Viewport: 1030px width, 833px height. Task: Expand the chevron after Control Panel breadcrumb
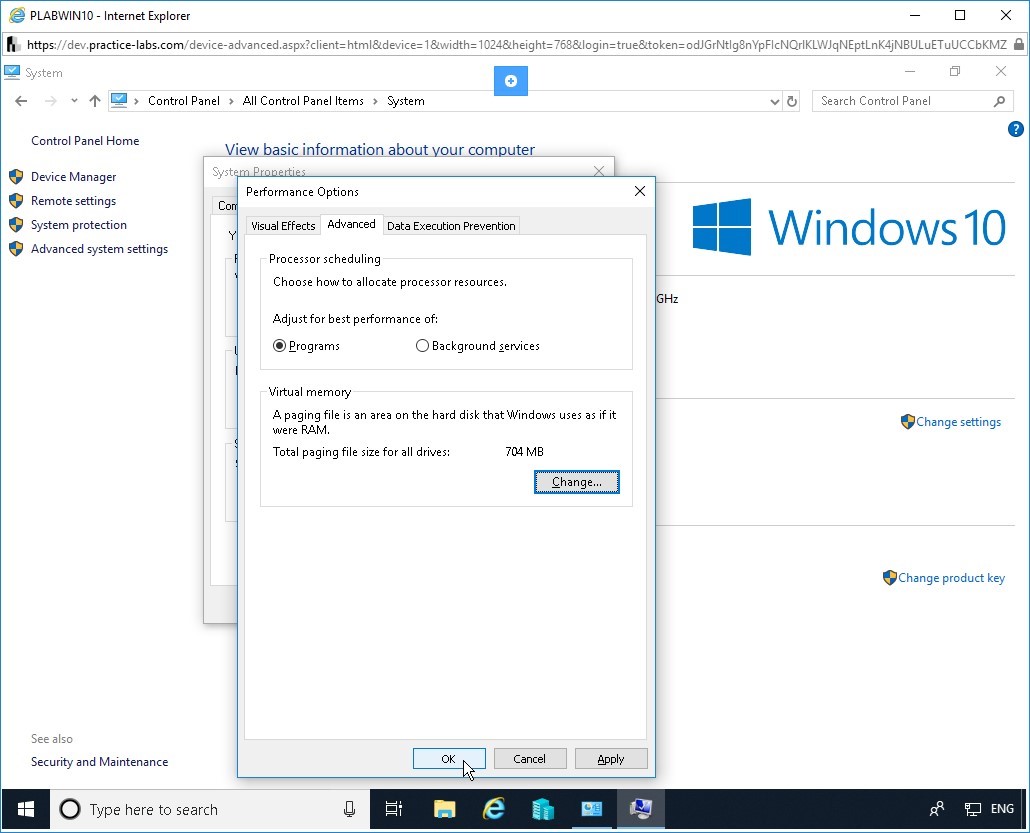(x=231, y=101)
